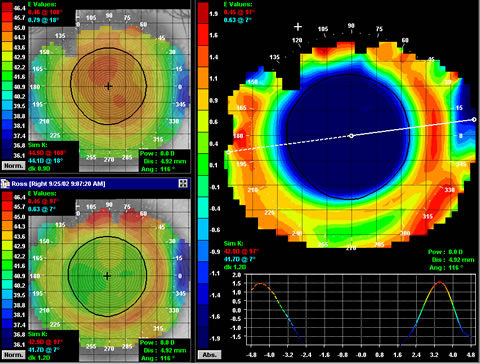Pick the 38.1 blue swatch in Ross window

pos(7,314)
